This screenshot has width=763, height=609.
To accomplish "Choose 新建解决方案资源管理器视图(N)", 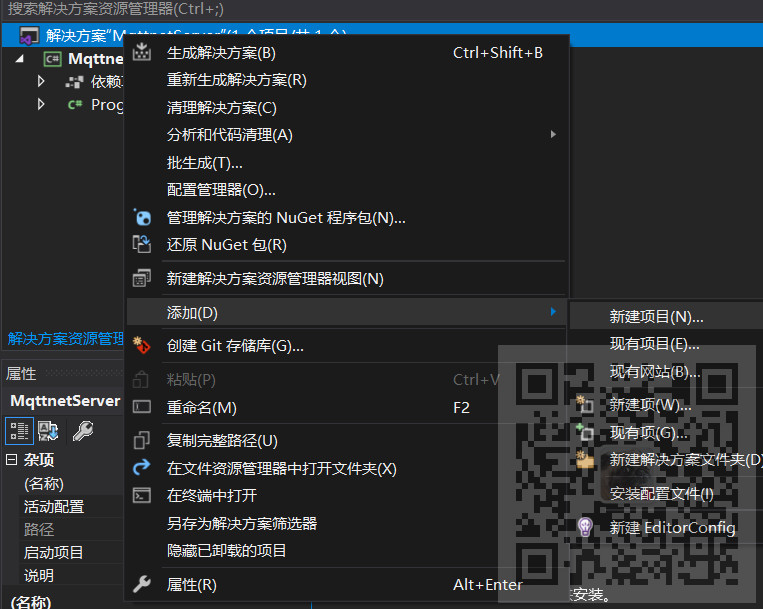I will (x=347, y=279).
